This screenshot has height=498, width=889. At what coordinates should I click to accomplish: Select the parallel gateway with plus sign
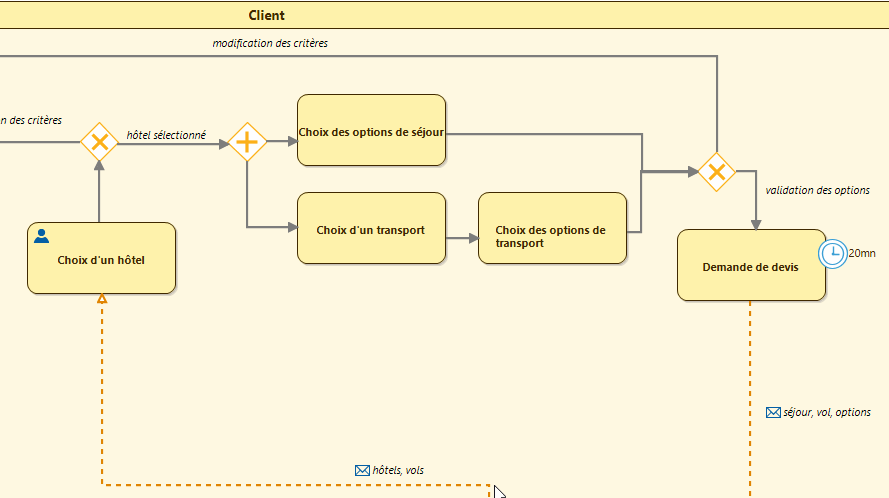247,142
